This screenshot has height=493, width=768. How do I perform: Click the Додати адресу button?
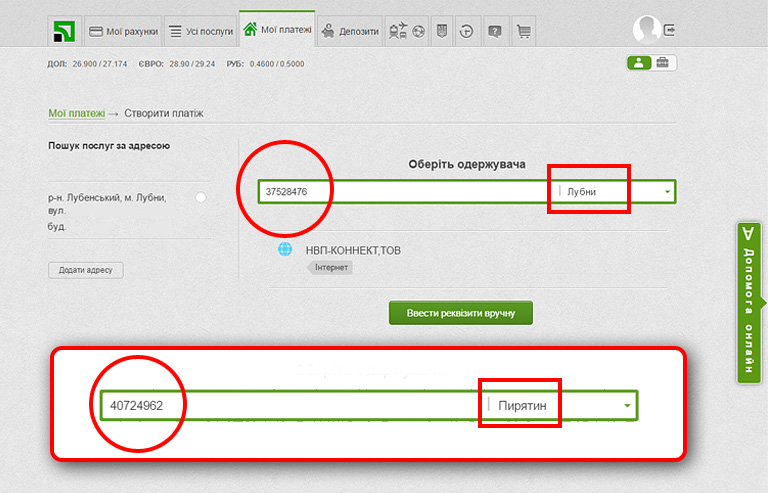[x=86, y=270]
